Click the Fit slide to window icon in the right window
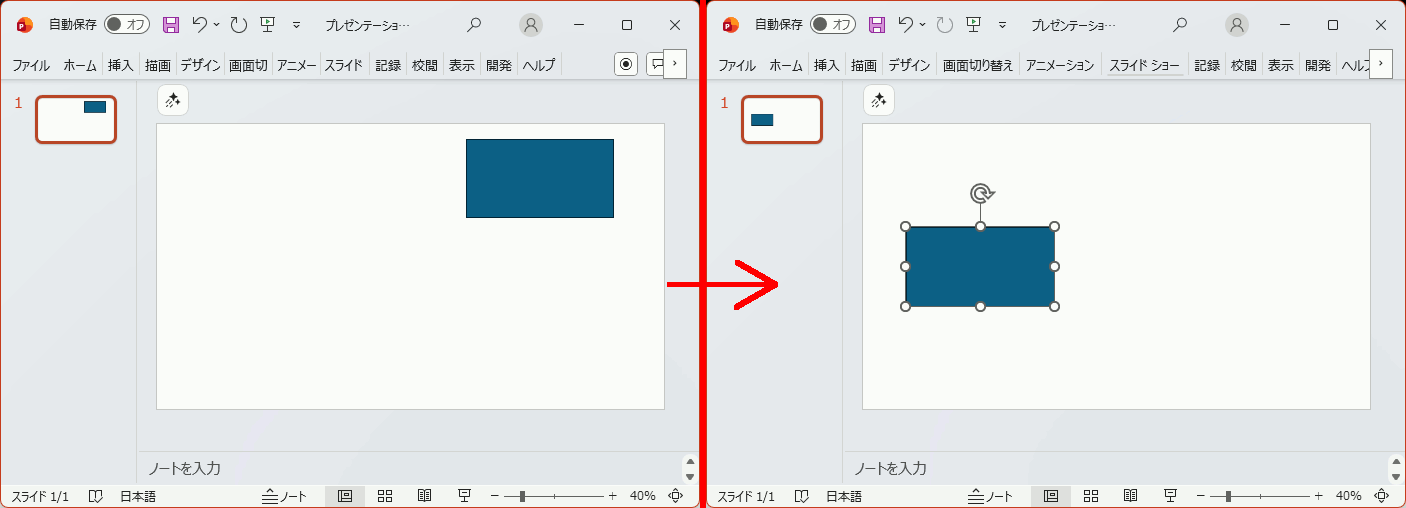This screenshot has height=508, width=1406. 1381,496
